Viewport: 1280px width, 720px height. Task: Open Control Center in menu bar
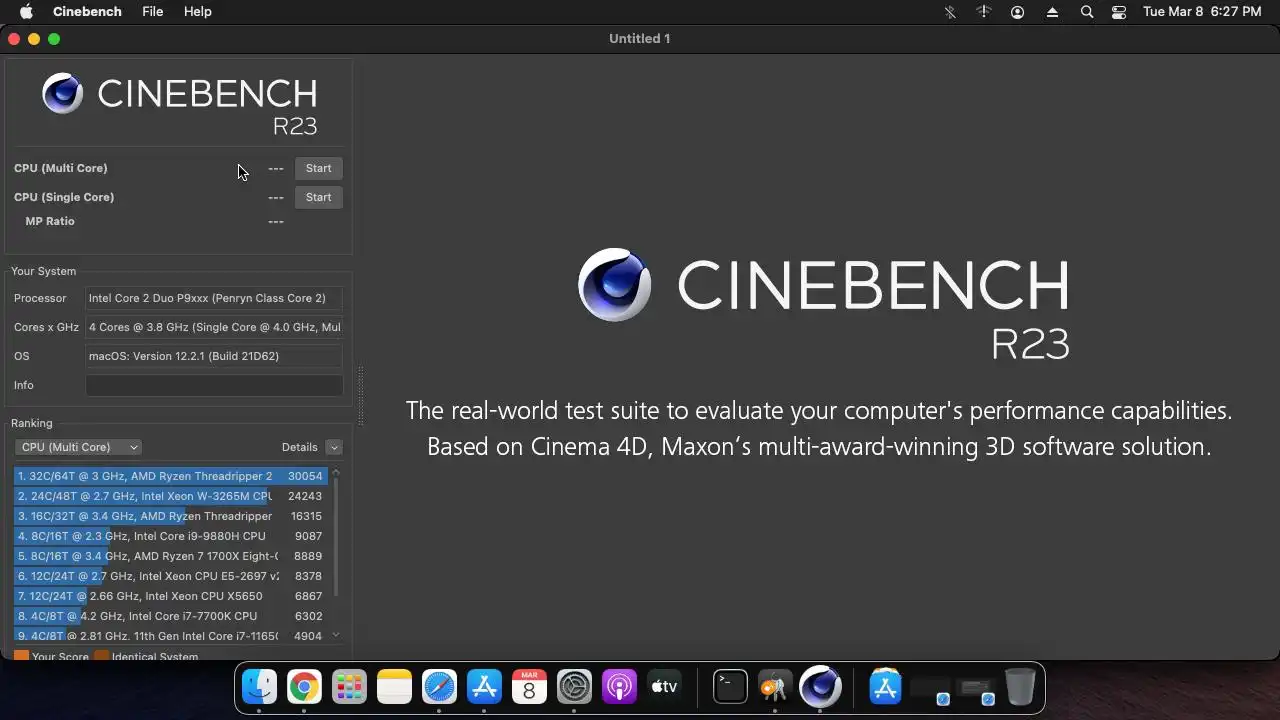click(x=1119, y=12)
